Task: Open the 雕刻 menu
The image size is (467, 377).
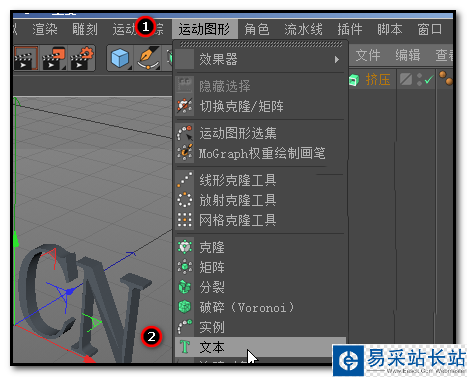Action: click(x=85, y=29)
